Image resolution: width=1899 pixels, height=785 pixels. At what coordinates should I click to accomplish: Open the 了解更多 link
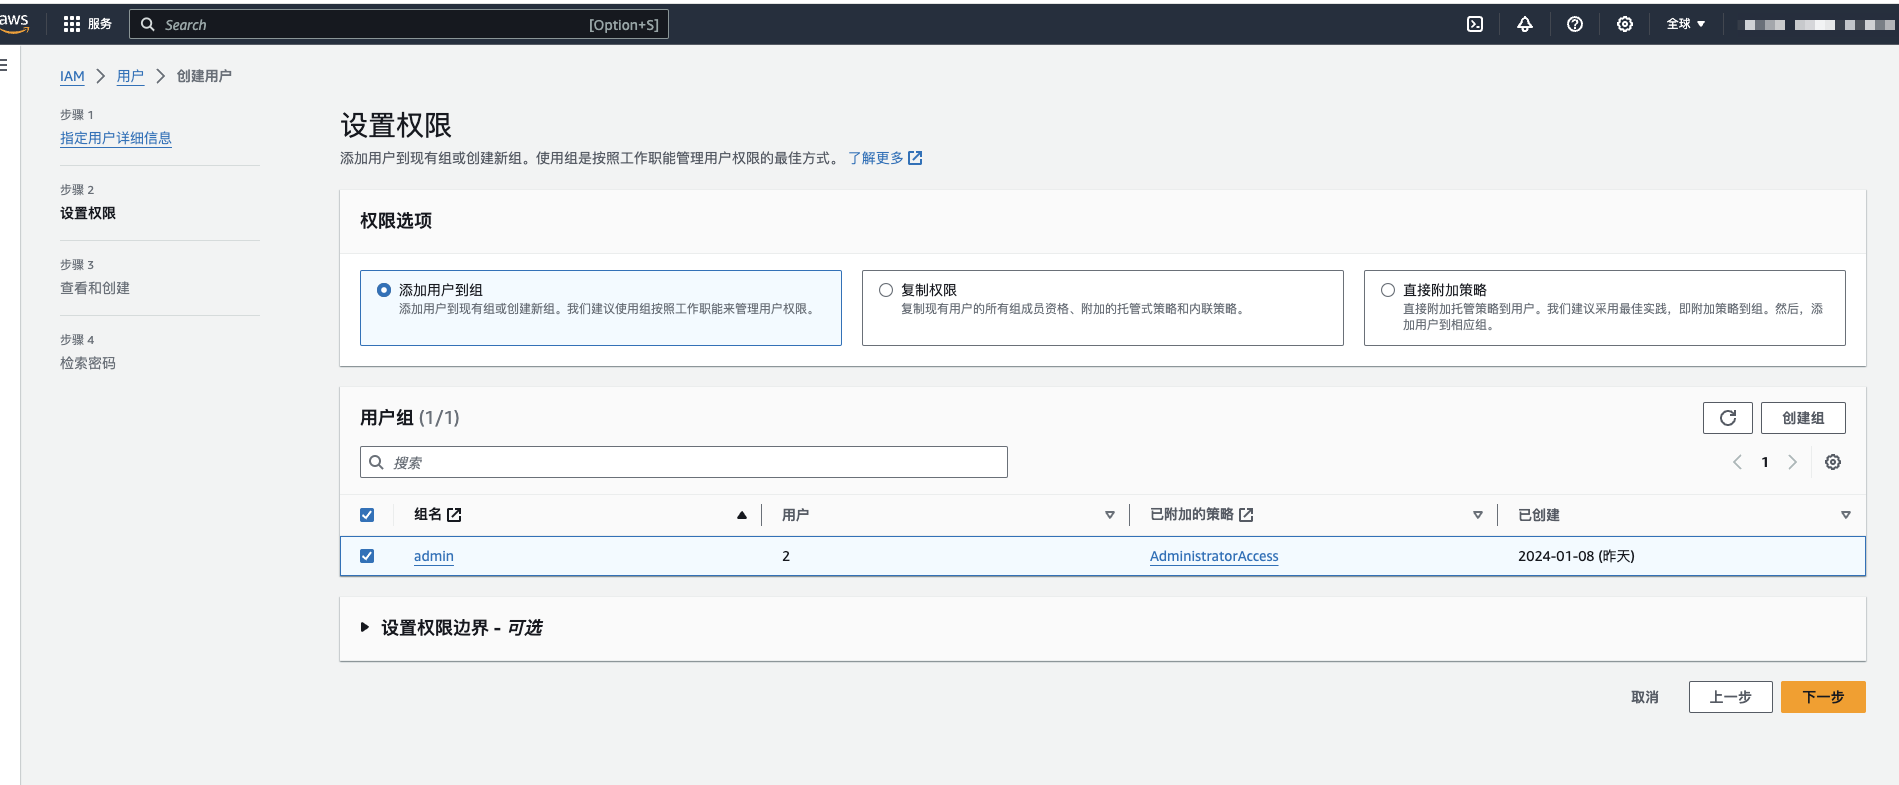876,158
